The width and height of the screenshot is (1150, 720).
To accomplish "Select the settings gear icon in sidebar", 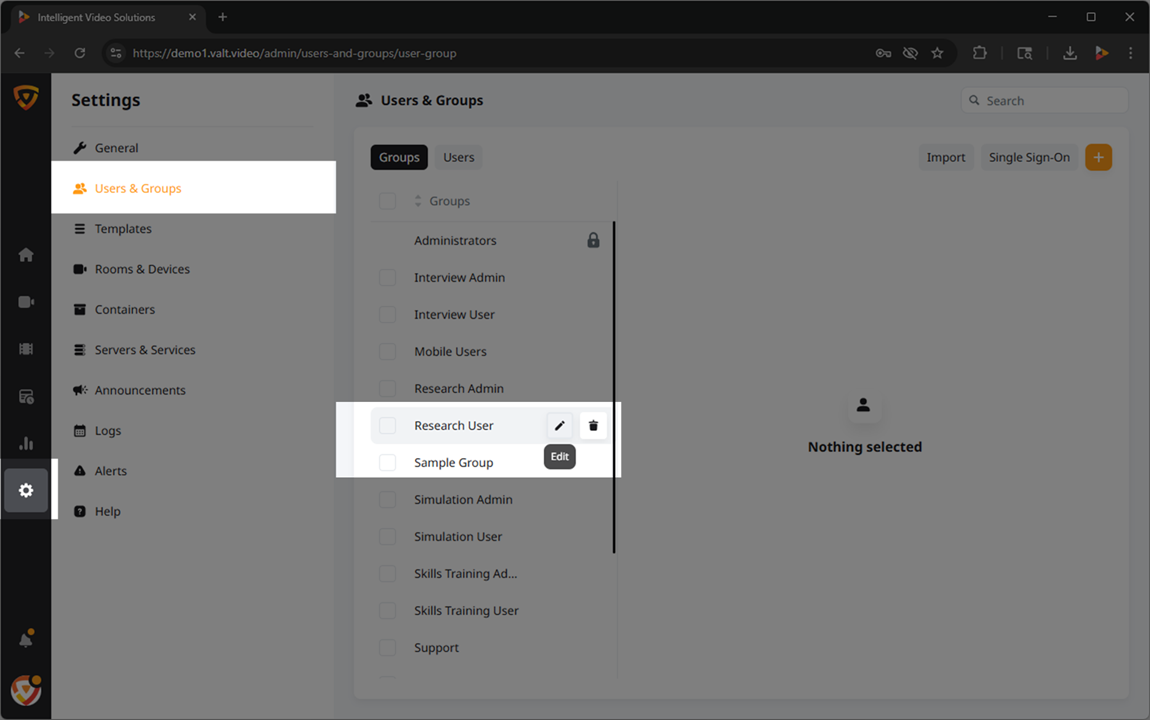I will pyautogui.click(x=26, y=491).
